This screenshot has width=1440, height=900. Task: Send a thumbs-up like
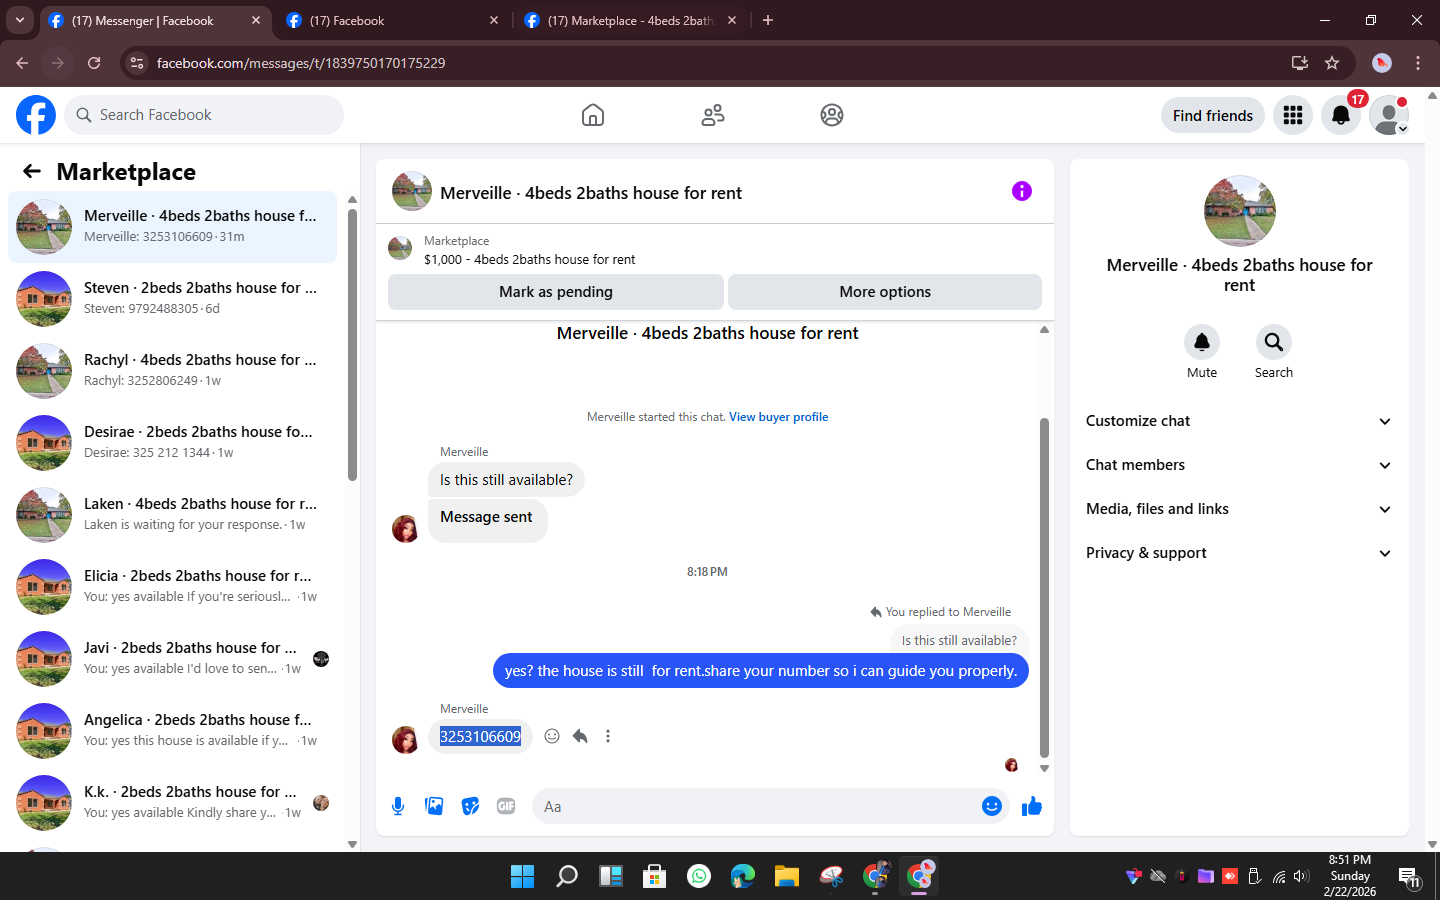[x=1032, y=806]
